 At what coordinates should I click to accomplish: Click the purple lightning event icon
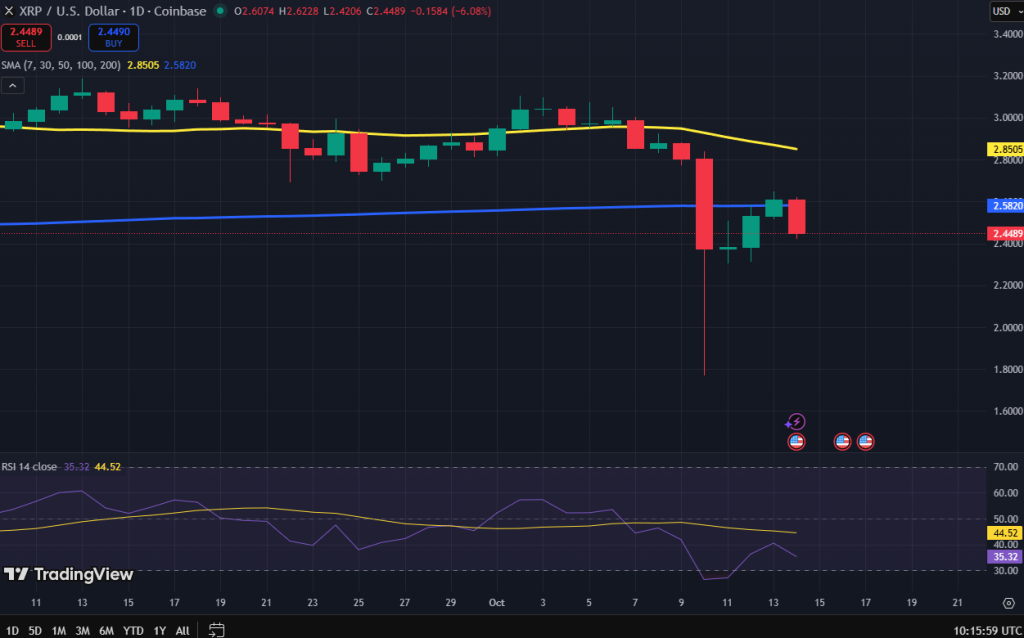796,422
